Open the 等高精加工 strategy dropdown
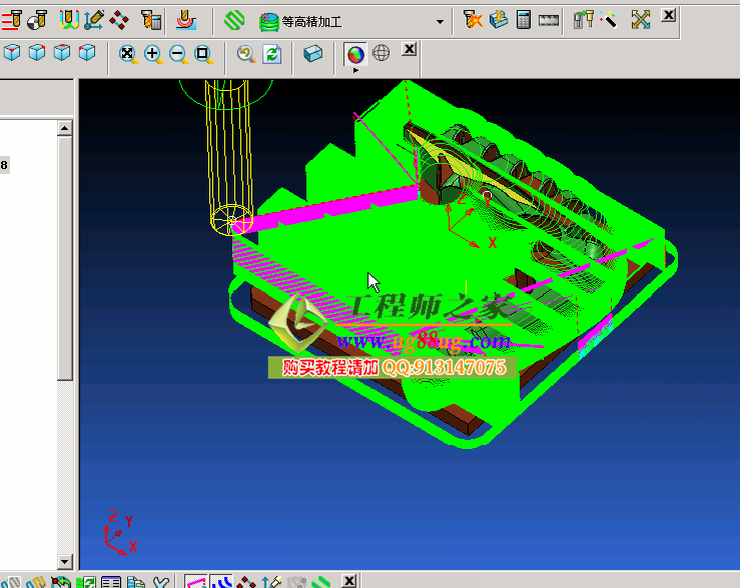740x588 pixels. click(440, 21)
